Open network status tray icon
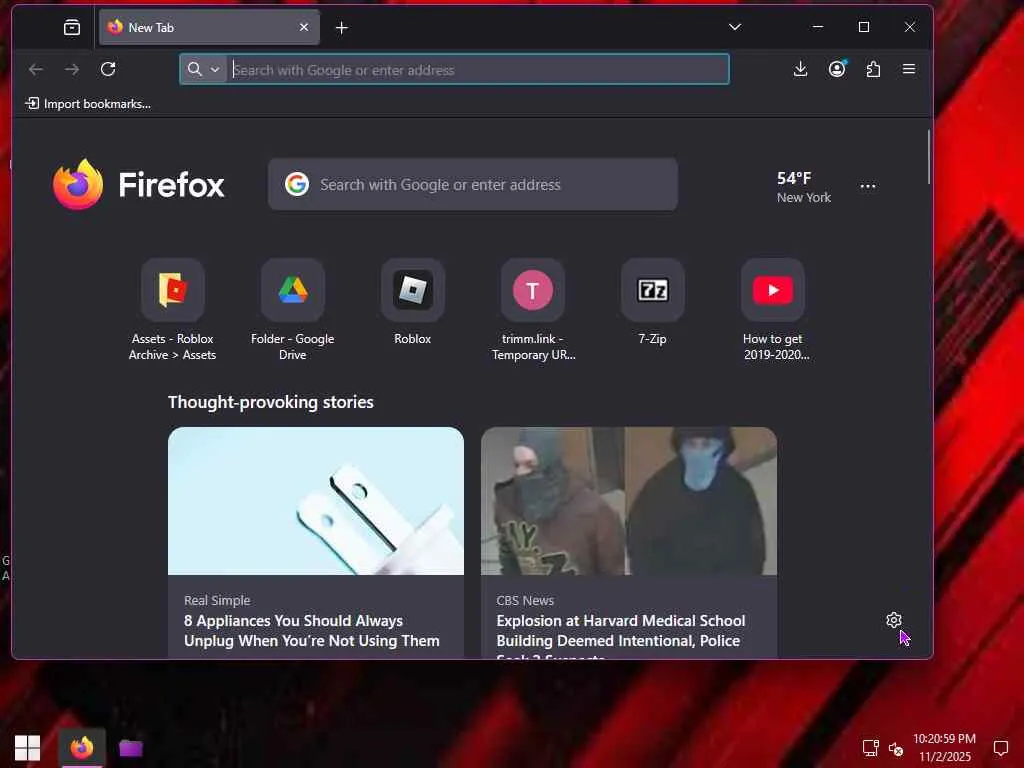1024x768 pixels. (x=871, y=748)
